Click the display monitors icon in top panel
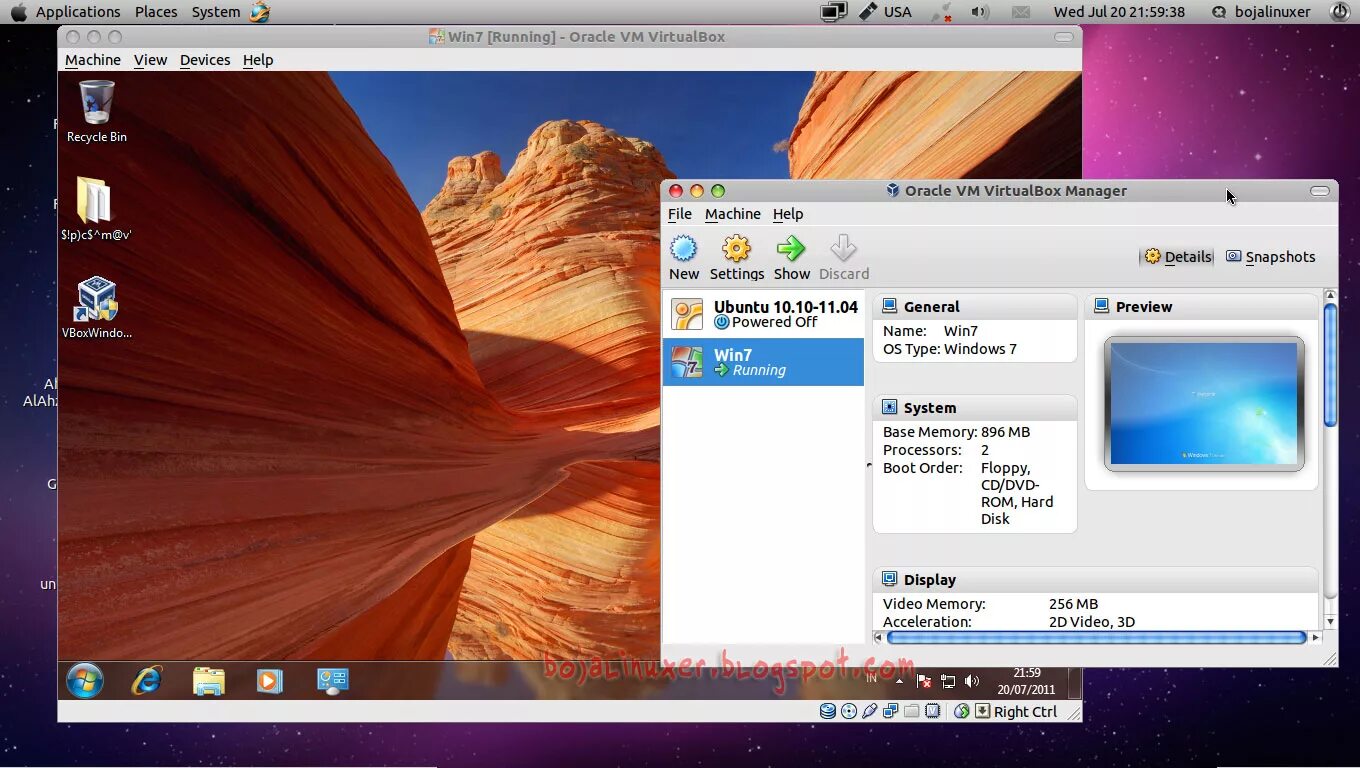The width and height of the screenshot is (1360, 768). pyautogui.click(x=834, y=12)
